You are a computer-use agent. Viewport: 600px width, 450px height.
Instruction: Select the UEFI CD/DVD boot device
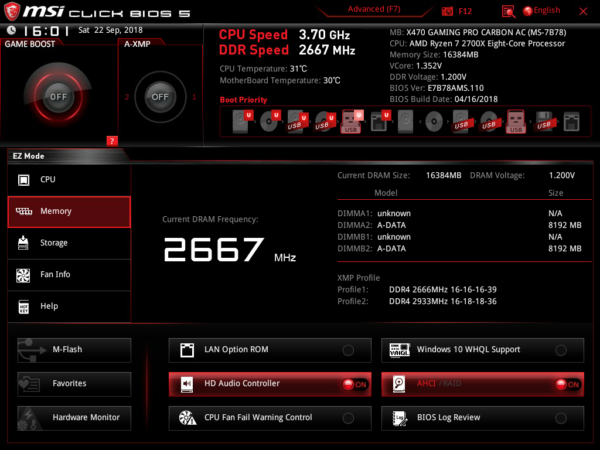tap(269, 122)
